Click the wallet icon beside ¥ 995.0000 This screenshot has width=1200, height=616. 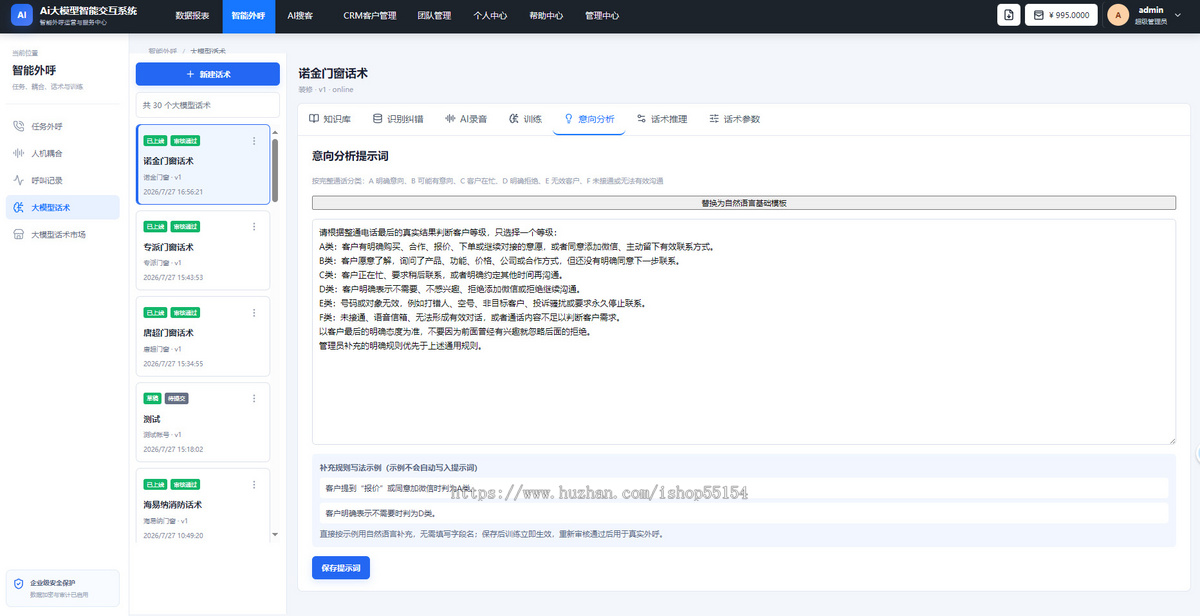click(1038, 15)
